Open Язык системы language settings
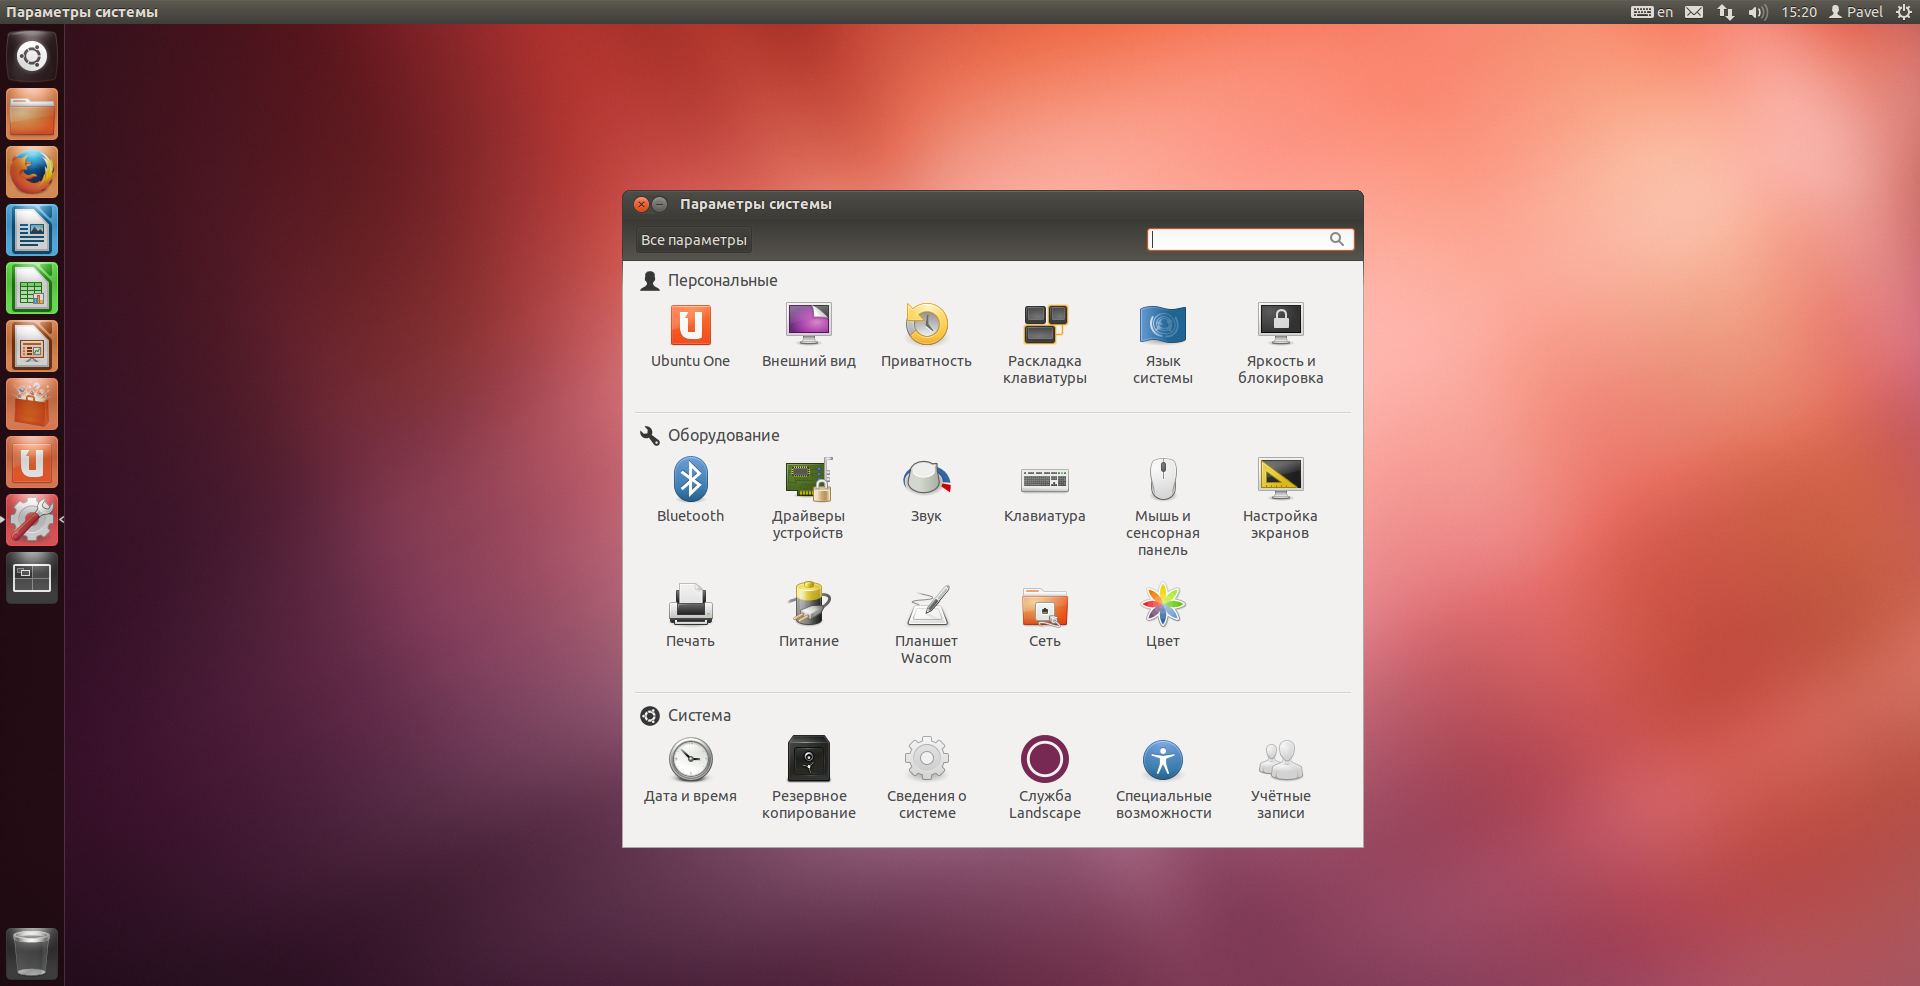This screenshot has width=1920, height=986. 1162,344
